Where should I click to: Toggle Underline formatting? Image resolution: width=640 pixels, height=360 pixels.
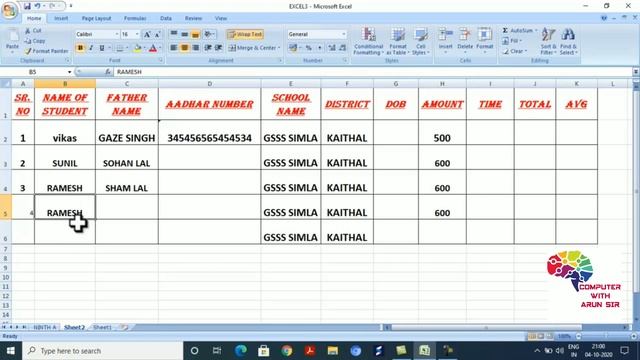click(102, 48)
